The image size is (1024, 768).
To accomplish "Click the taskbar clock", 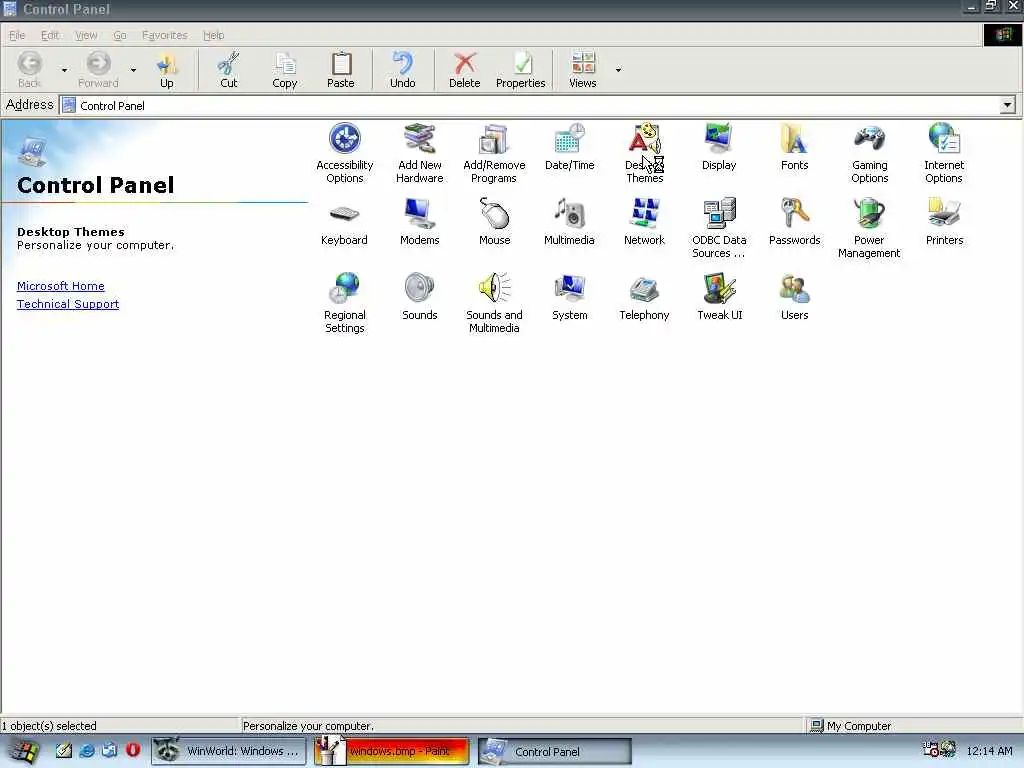I will (989, 751).
